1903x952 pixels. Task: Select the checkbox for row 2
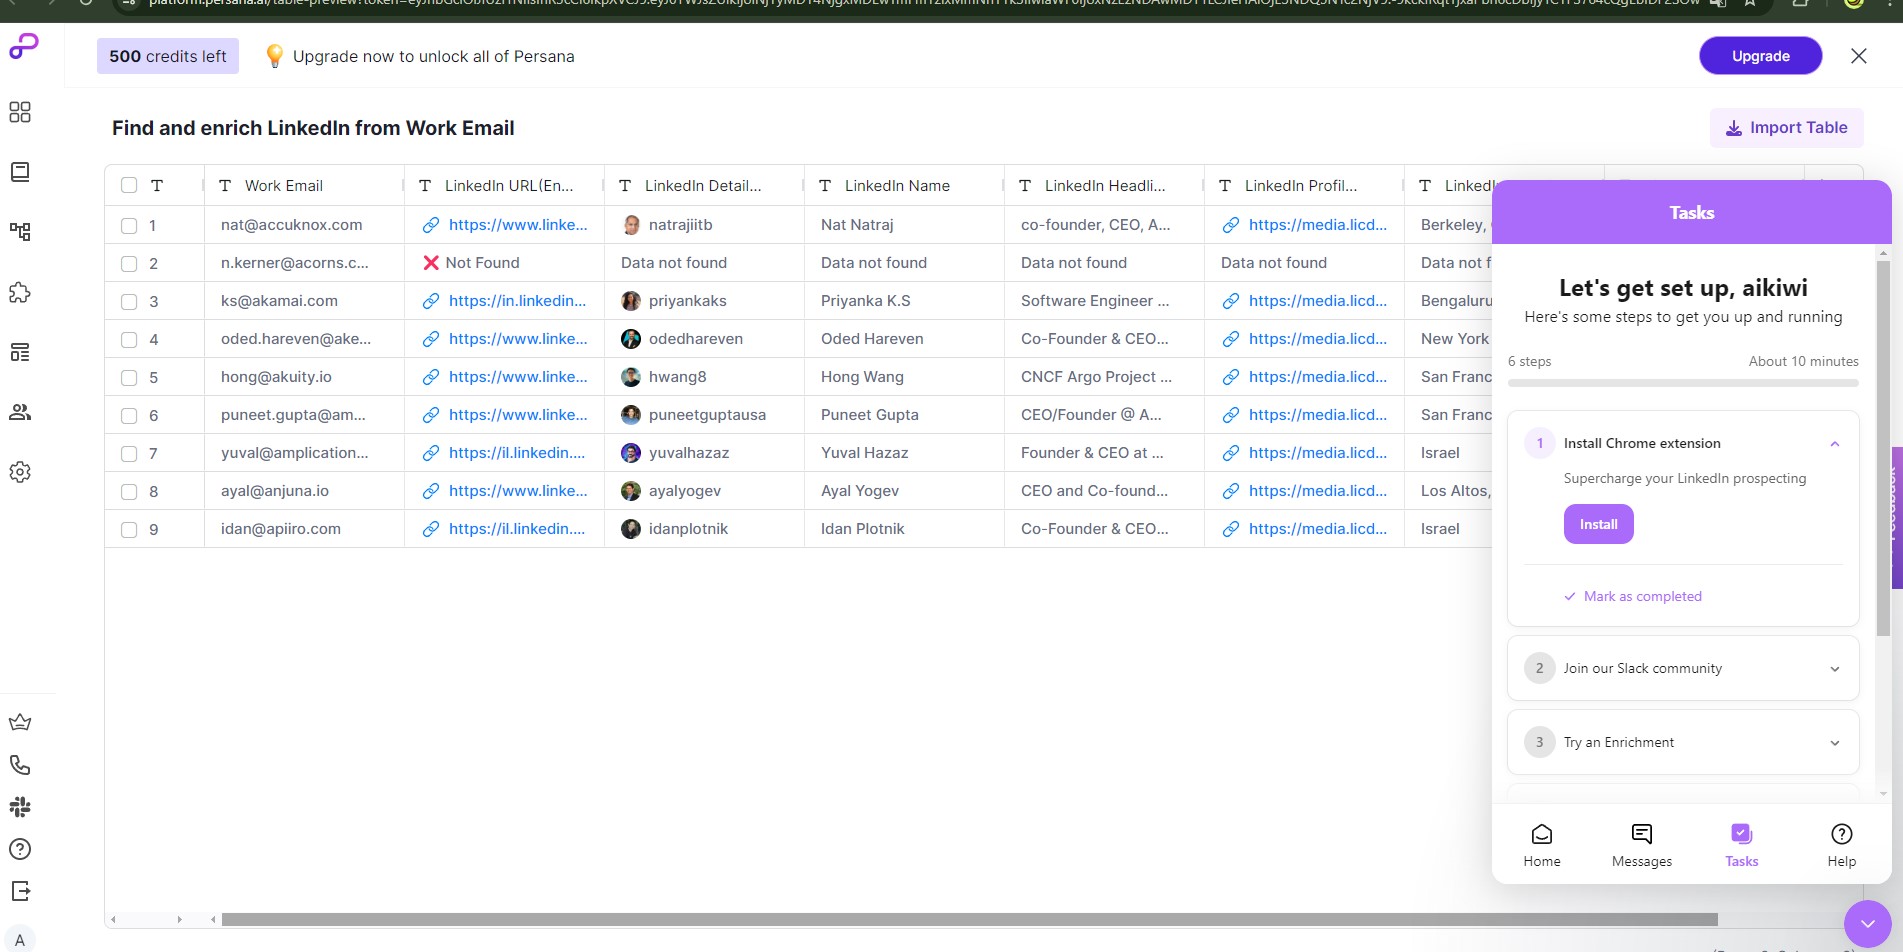tap(129, 264)
